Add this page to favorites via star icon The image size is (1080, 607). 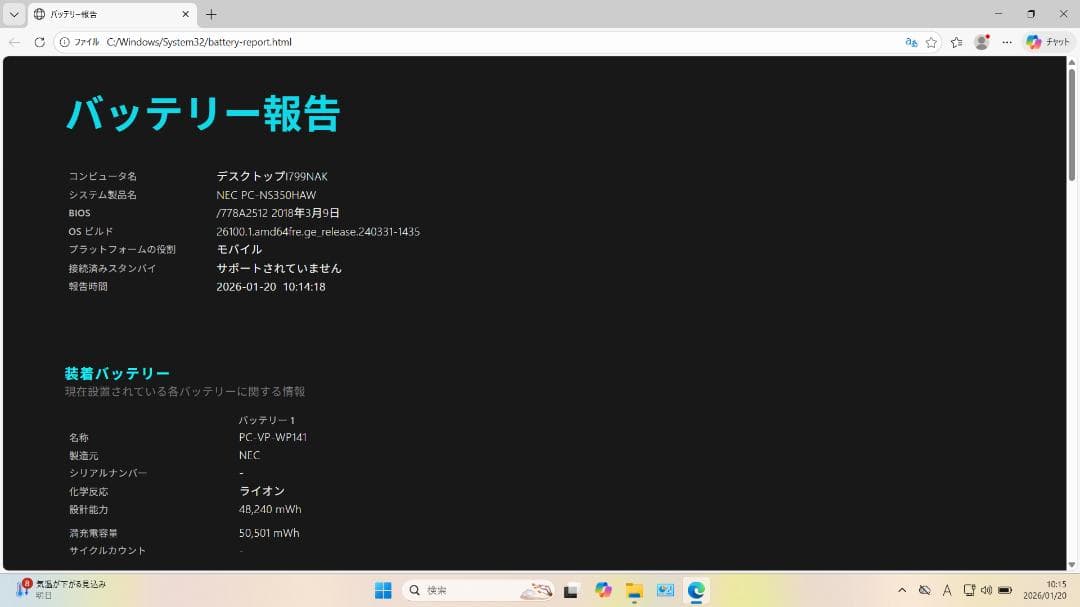click(932, 42)
